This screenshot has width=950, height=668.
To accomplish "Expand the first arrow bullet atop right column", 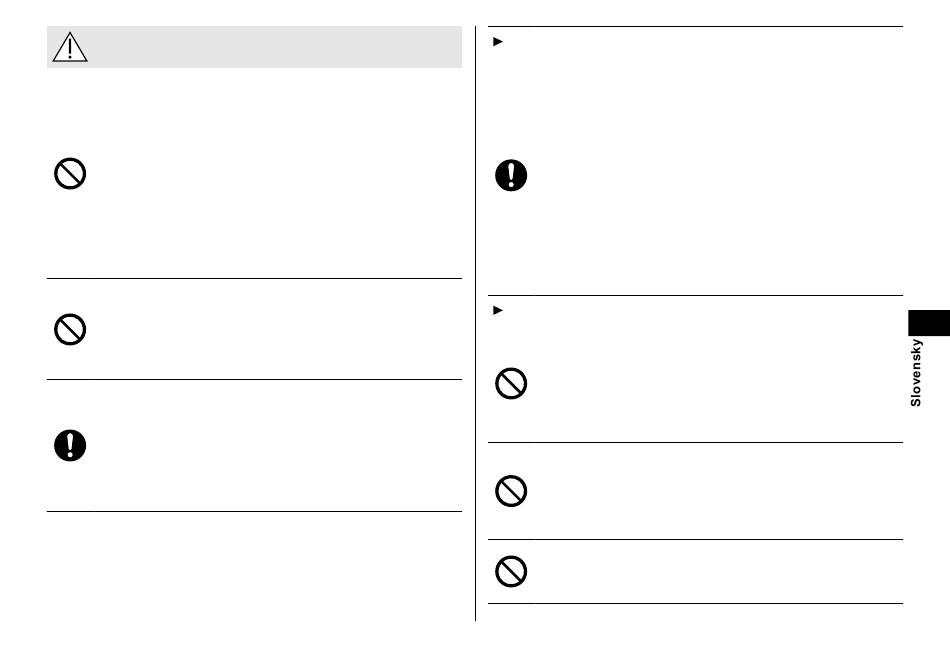I will (x=498, y=42).
